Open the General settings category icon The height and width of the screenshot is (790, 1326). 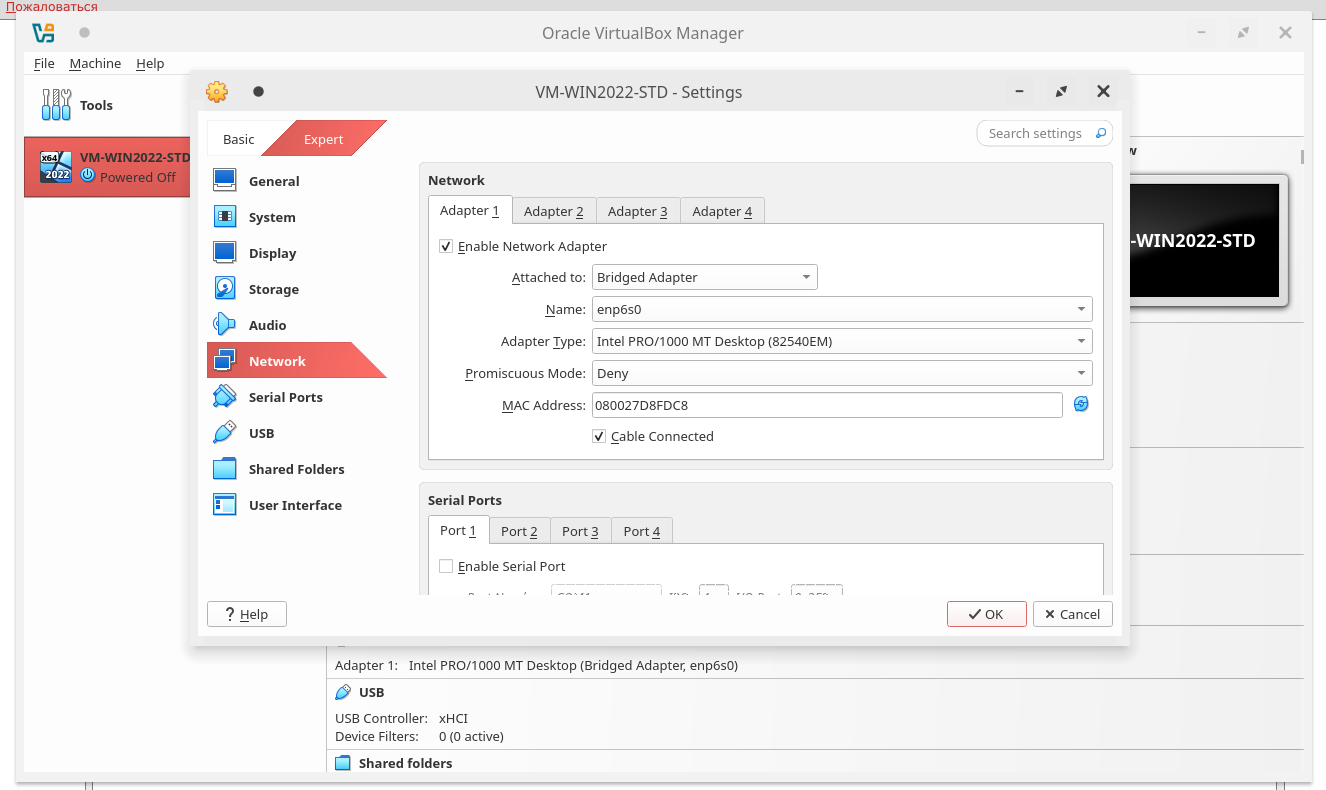click(x=224, y=181)
